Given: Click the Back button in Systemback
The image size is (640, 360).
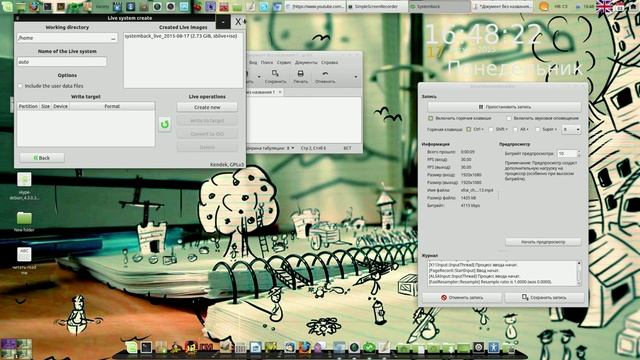Looking at the screenshot, I should [x=42, y=158].
